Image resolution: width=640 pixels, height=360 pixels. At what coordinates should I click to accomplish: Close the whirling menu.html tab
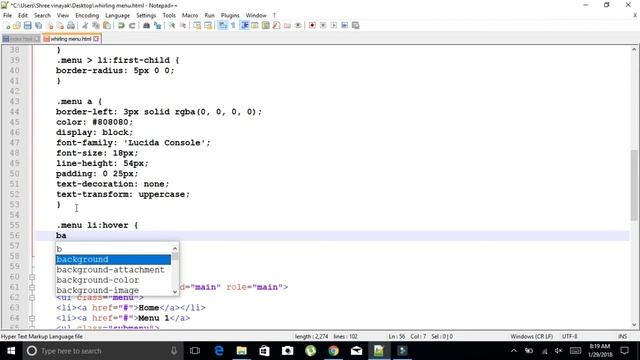click(96, 39)
